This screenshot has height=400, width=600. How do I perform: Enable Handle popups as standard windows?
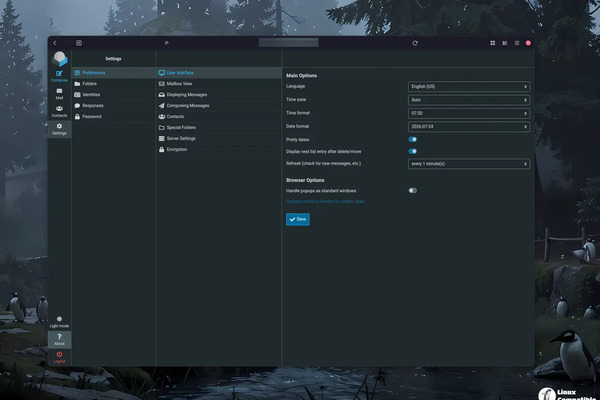[x=412, y=190]
